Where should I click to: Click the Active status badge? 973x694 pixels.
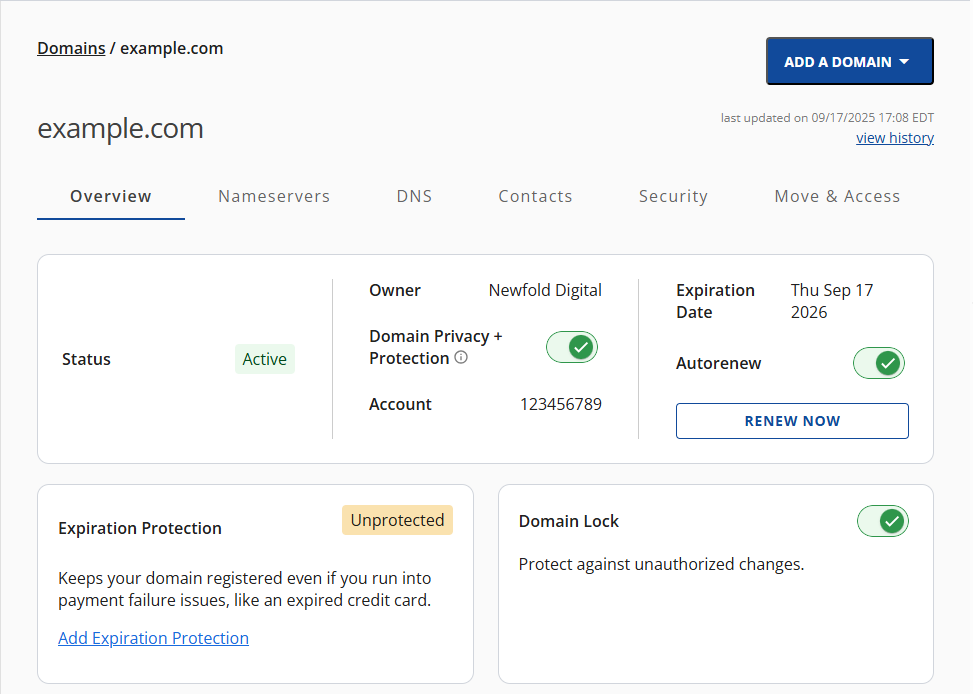[x=264, y=359]
